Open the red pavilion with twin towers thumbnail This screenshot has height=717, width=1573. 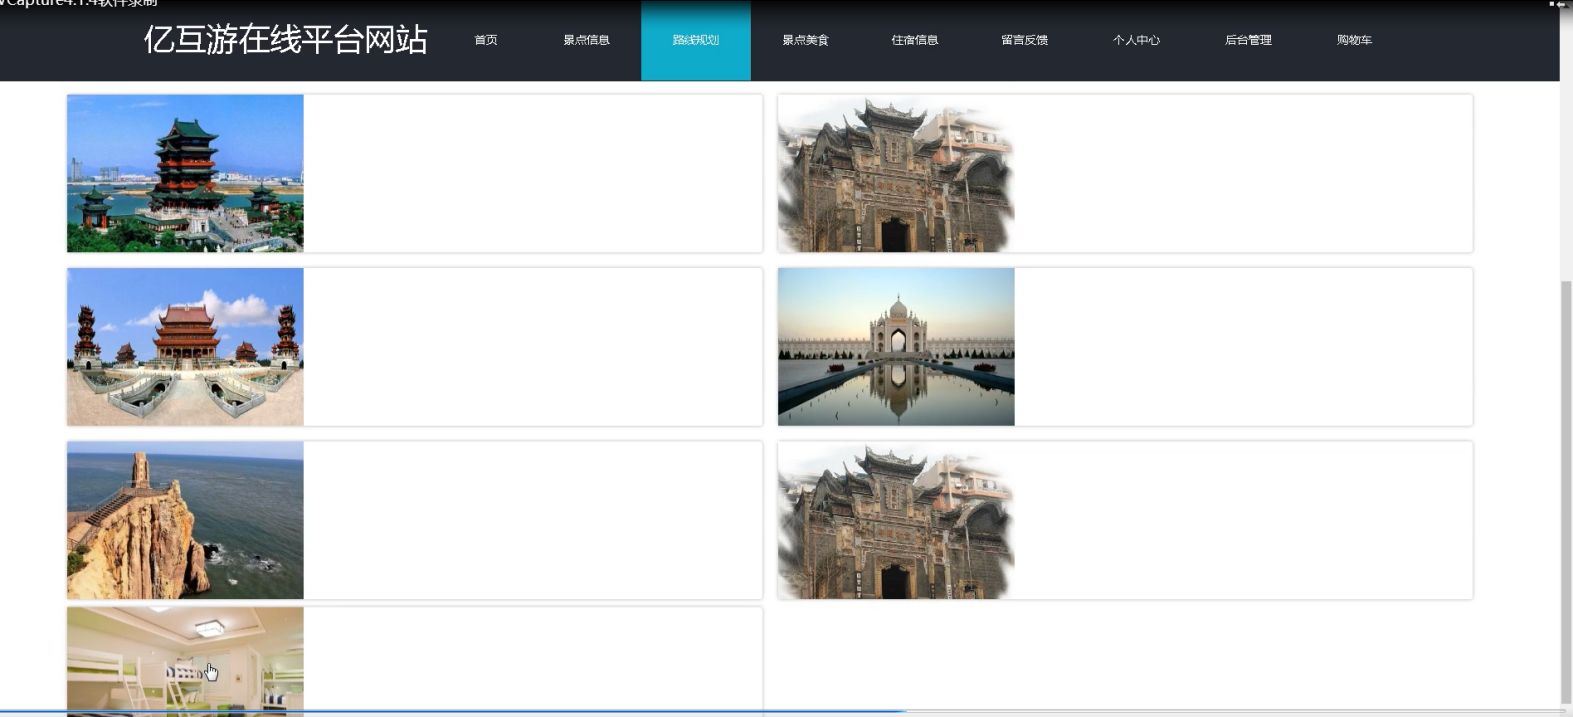pos(185,347)
